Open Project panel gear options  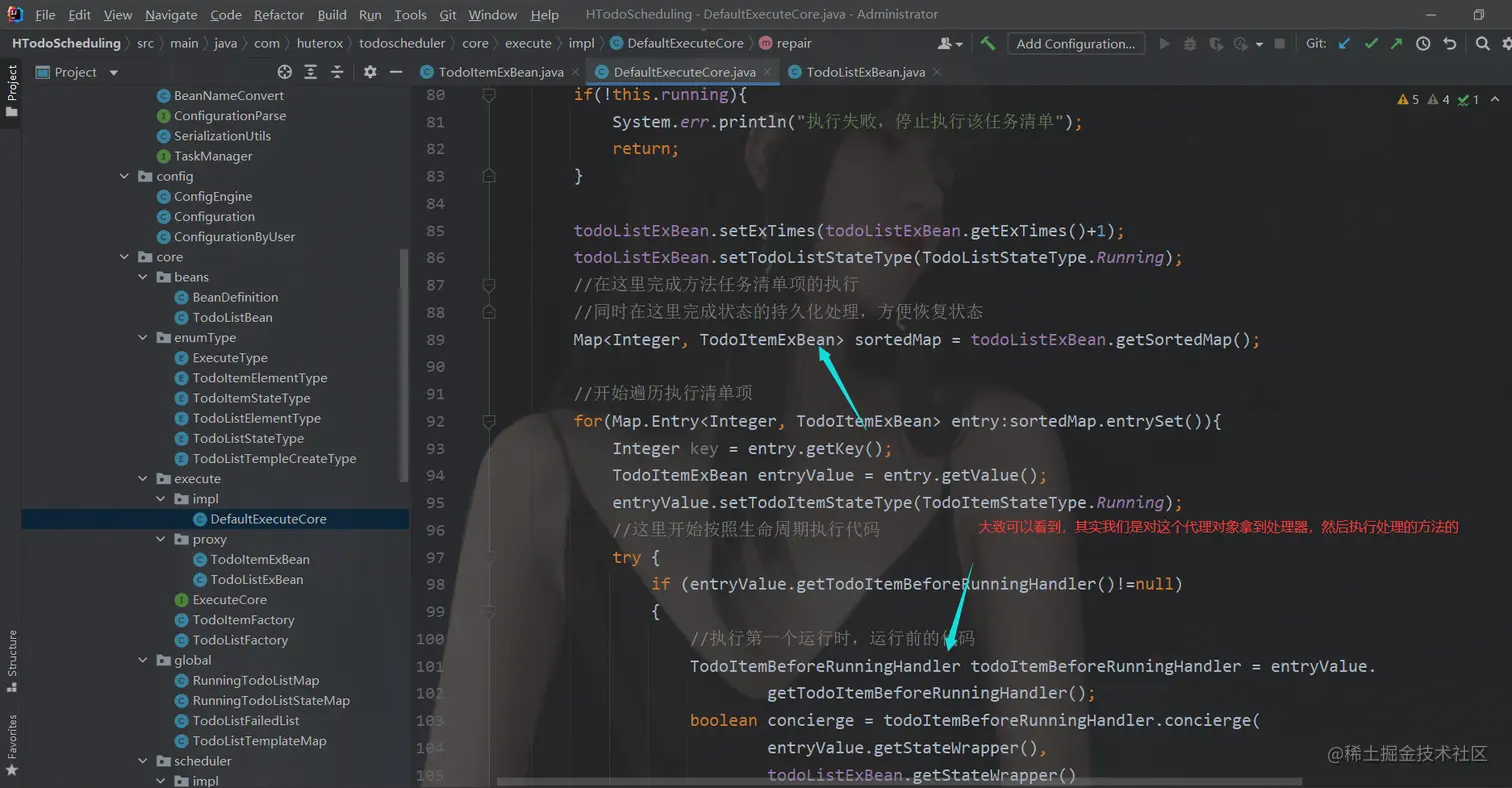(370, 72)
